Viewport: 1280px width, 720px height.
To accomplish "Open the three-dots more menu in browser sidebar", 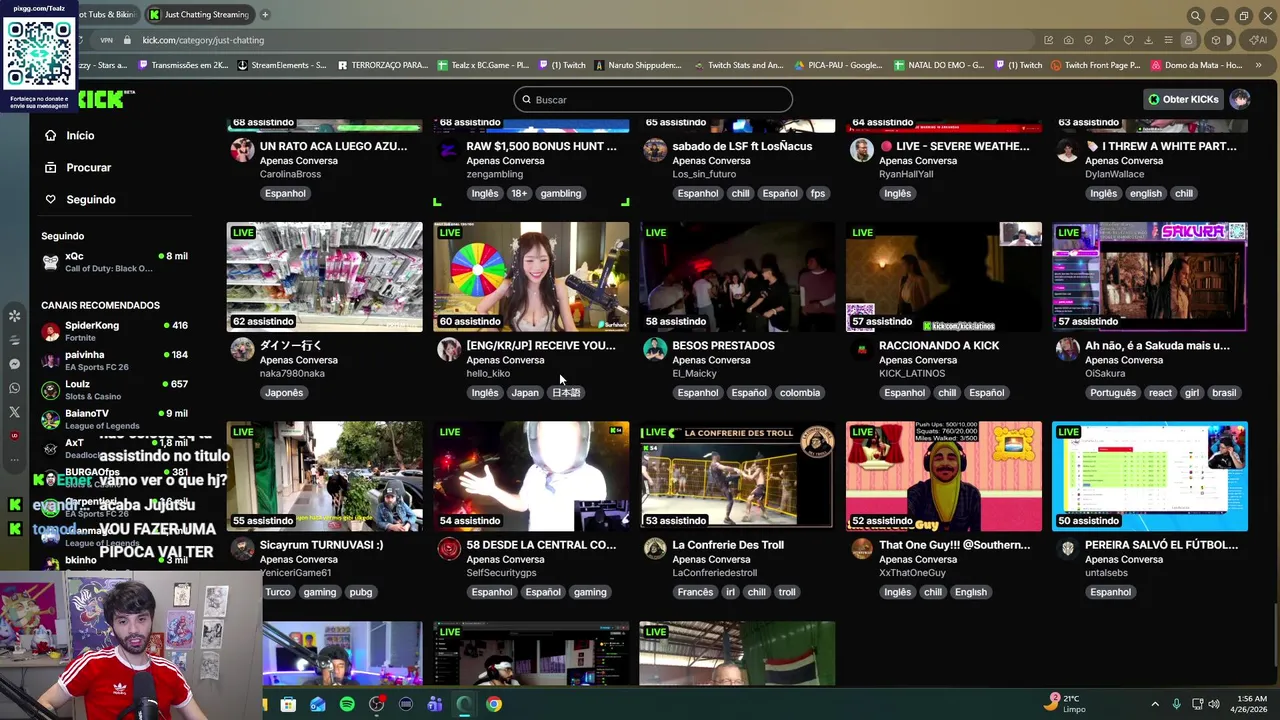I will click(x=14, y=460).
